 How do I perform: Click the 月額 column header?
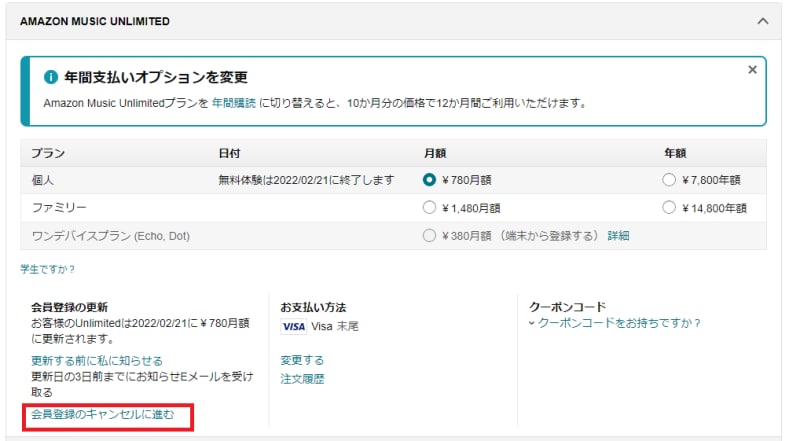pyautogui.click(x=435, y=153)
